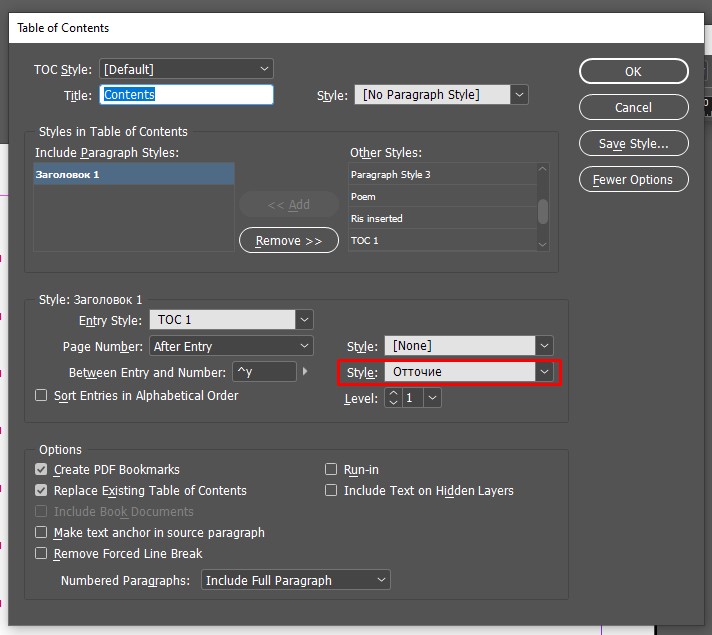The image size is (712, 635).
Task: Uncheck Create PDF Bookmarks
Action: (x=41, y=469)
